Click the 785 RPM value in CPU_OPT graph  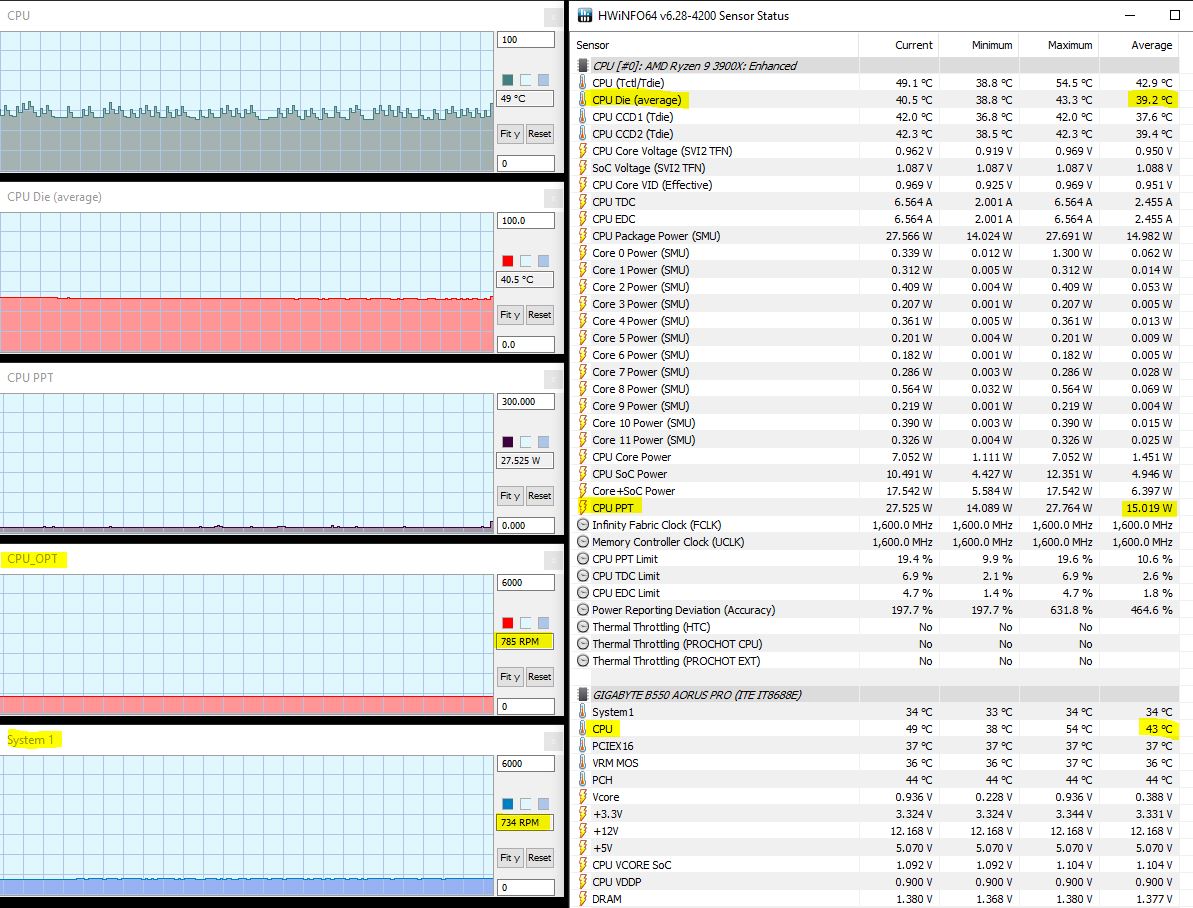[525, 642]
